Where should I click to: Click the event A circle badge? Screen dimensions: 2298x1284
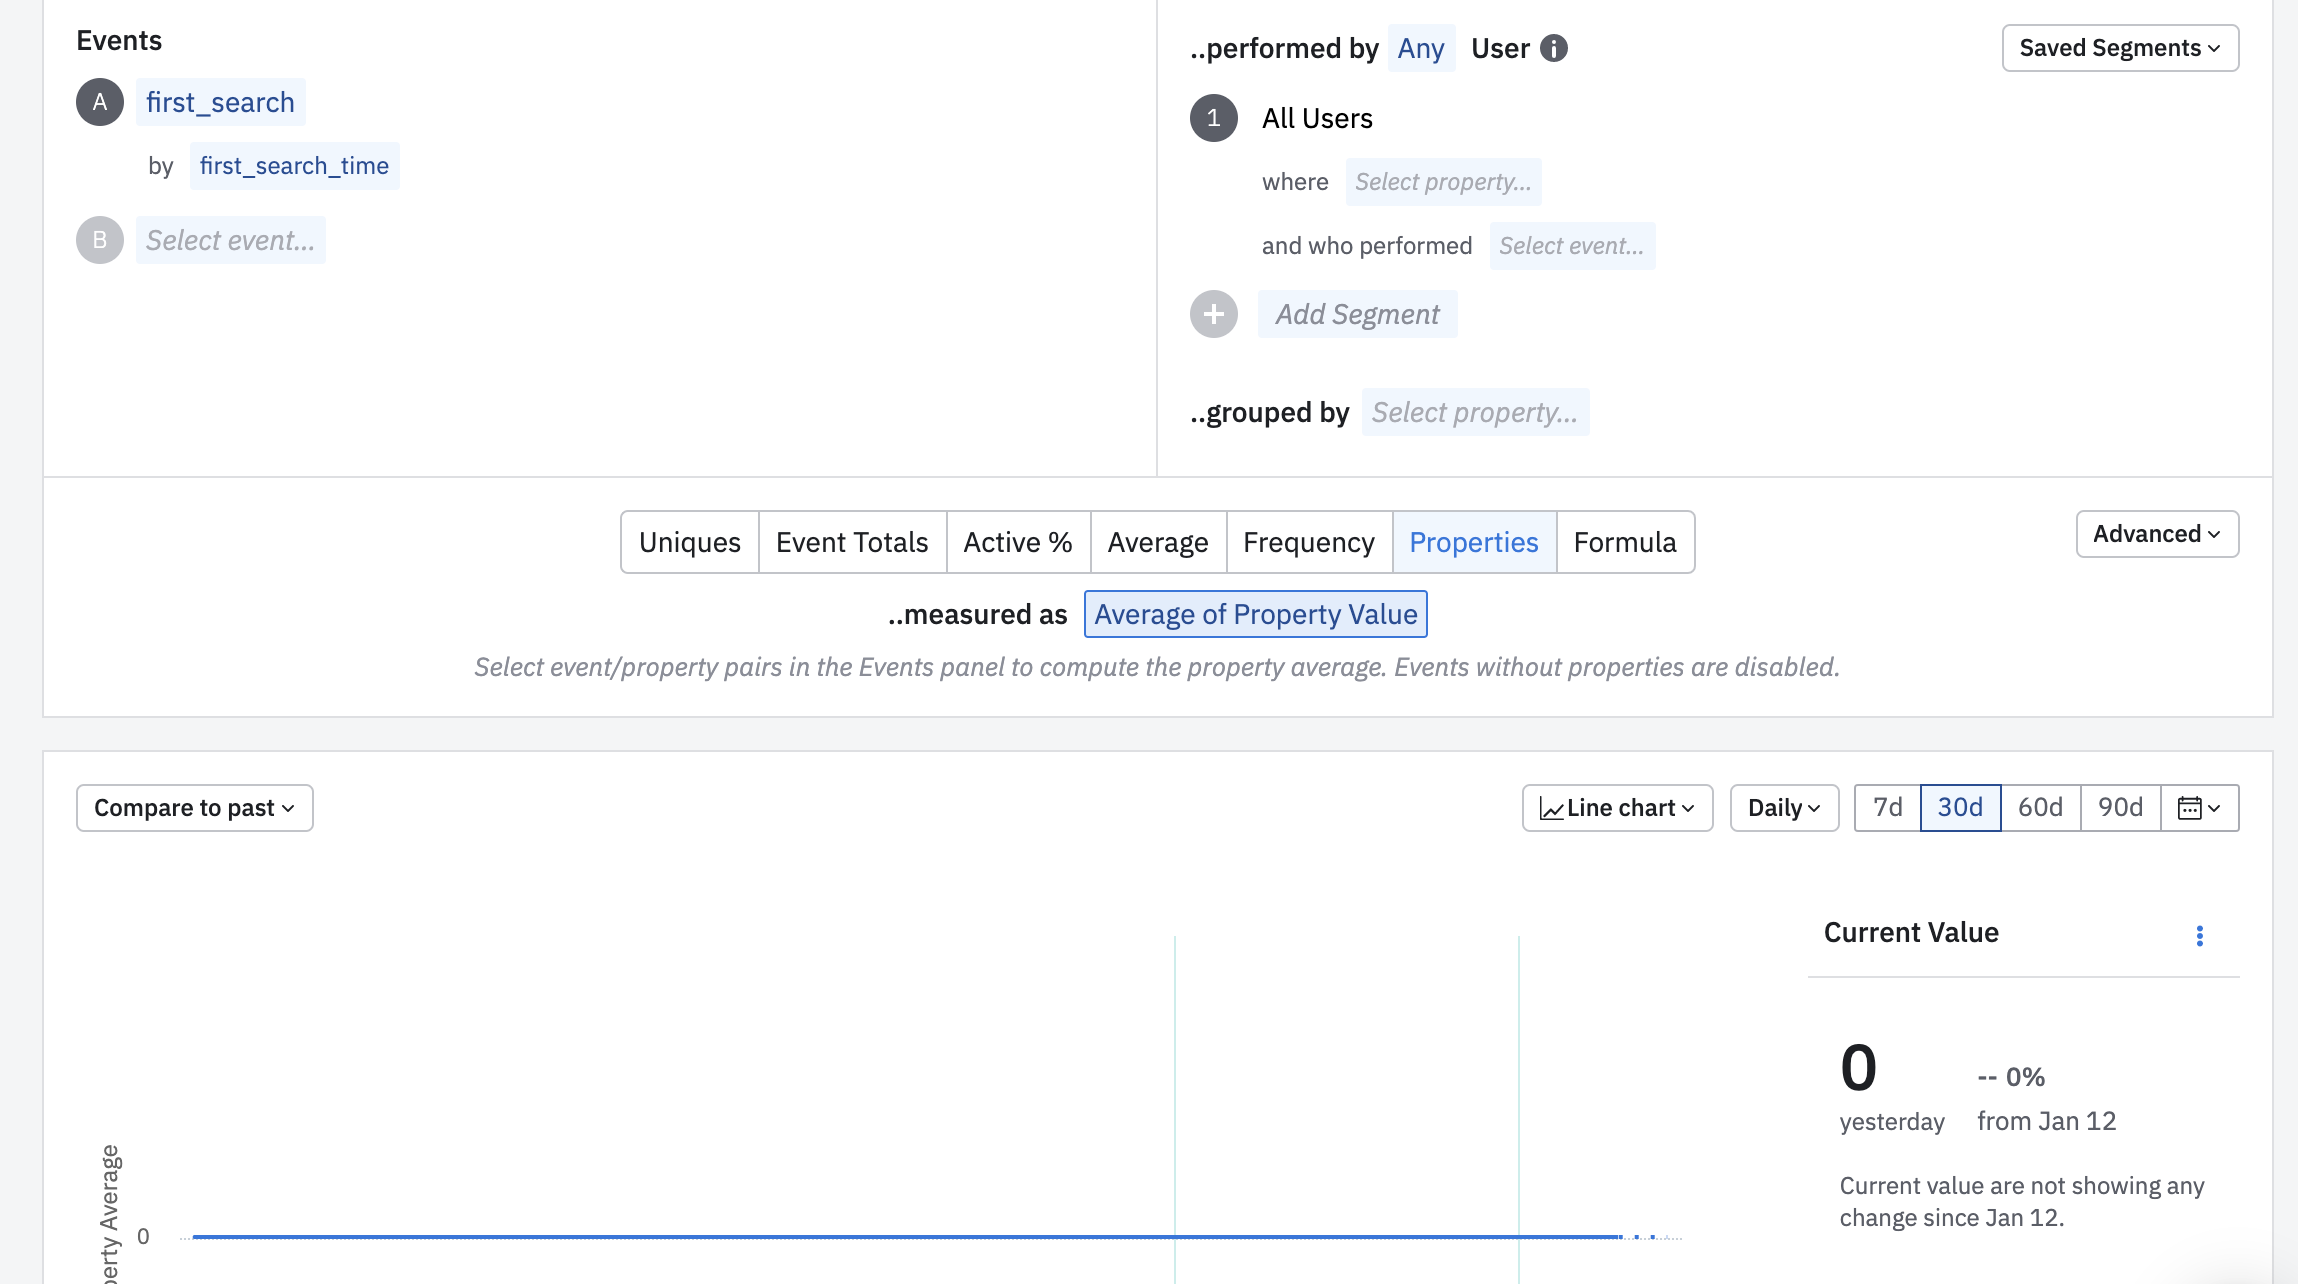pyautogui.click(x=100, y=102)
